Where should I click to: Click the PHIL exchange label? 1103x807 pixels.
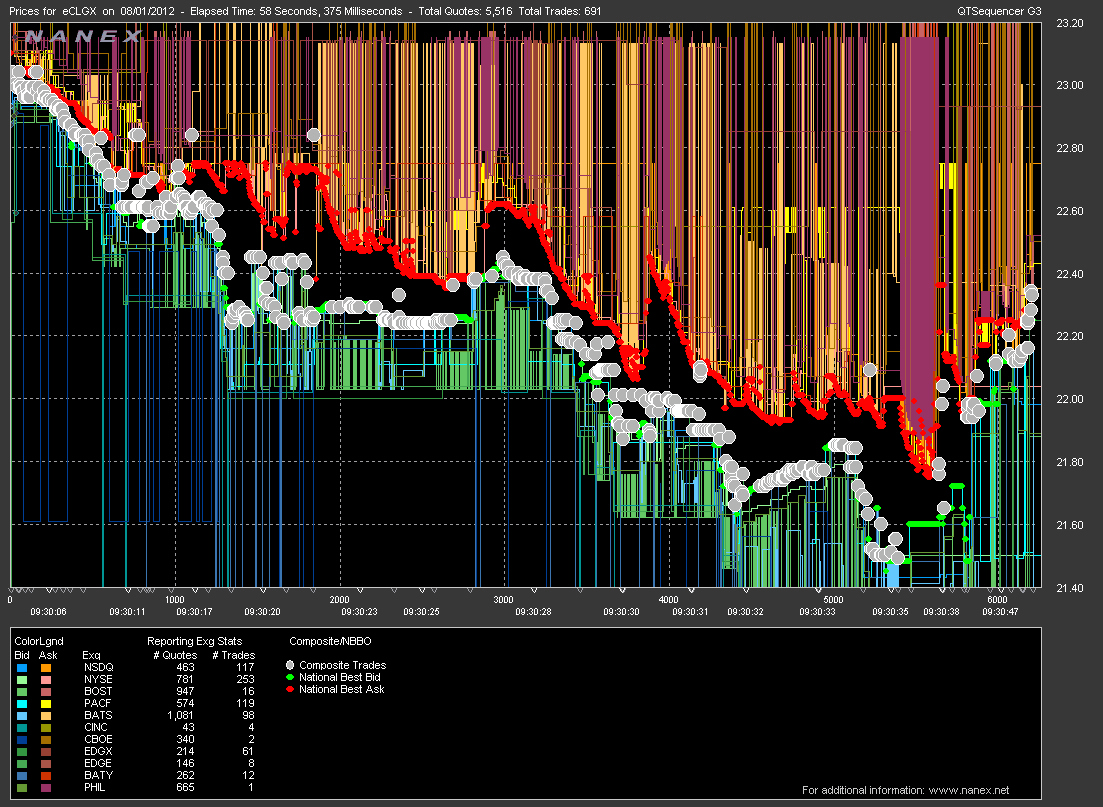pos(94,787)
